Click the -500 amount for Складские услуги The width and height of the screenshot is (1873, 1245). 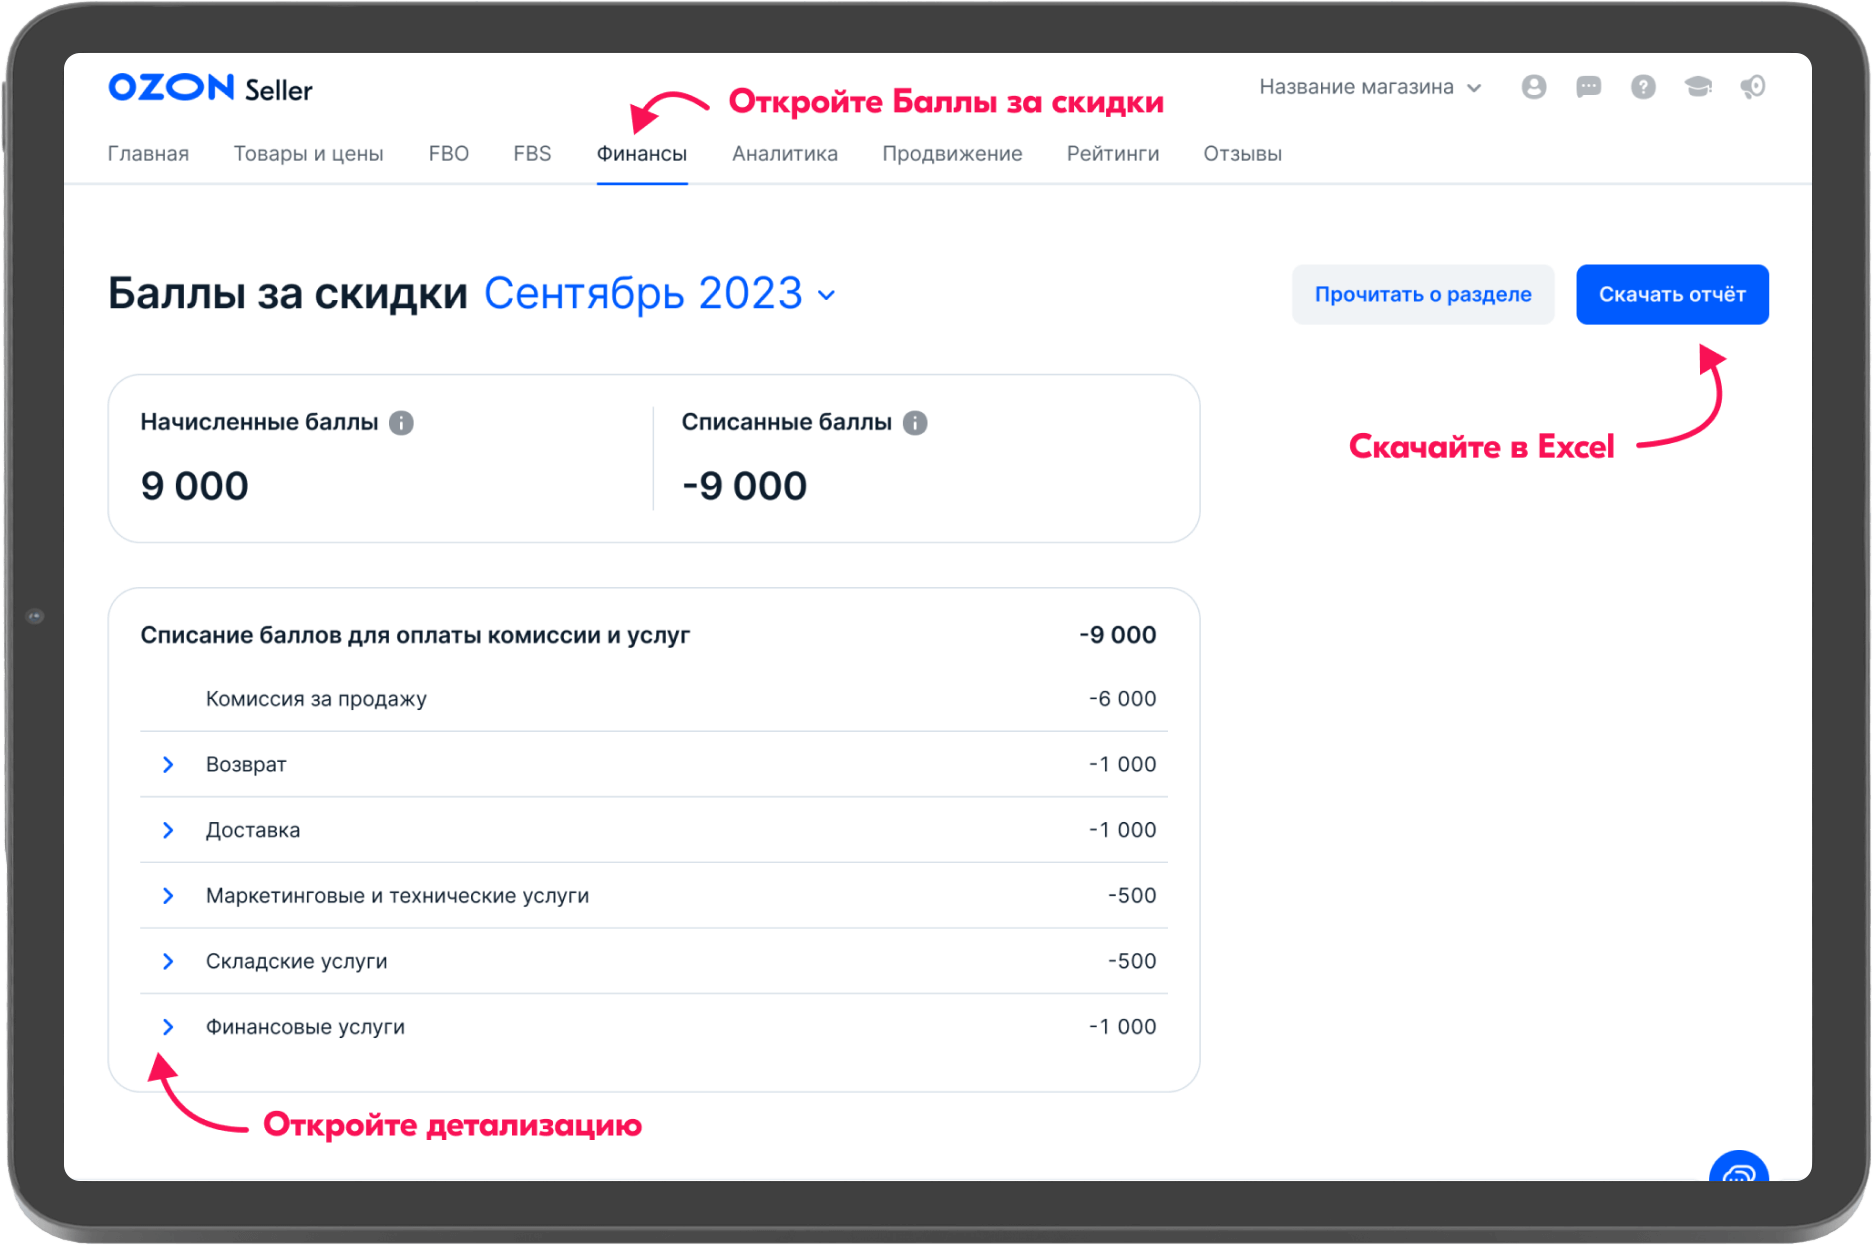1132,962
